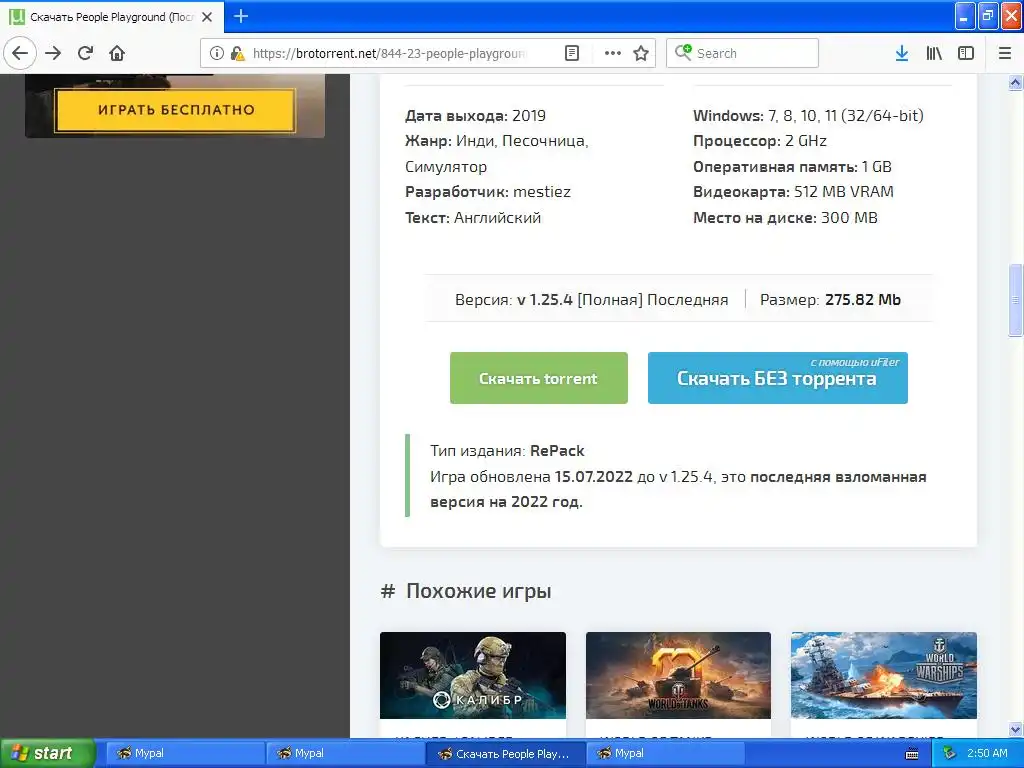Image resolution: width=1024 pixels, height=768 pixels.
Task: Click the developer name mestiez
Action: point(542,192)
